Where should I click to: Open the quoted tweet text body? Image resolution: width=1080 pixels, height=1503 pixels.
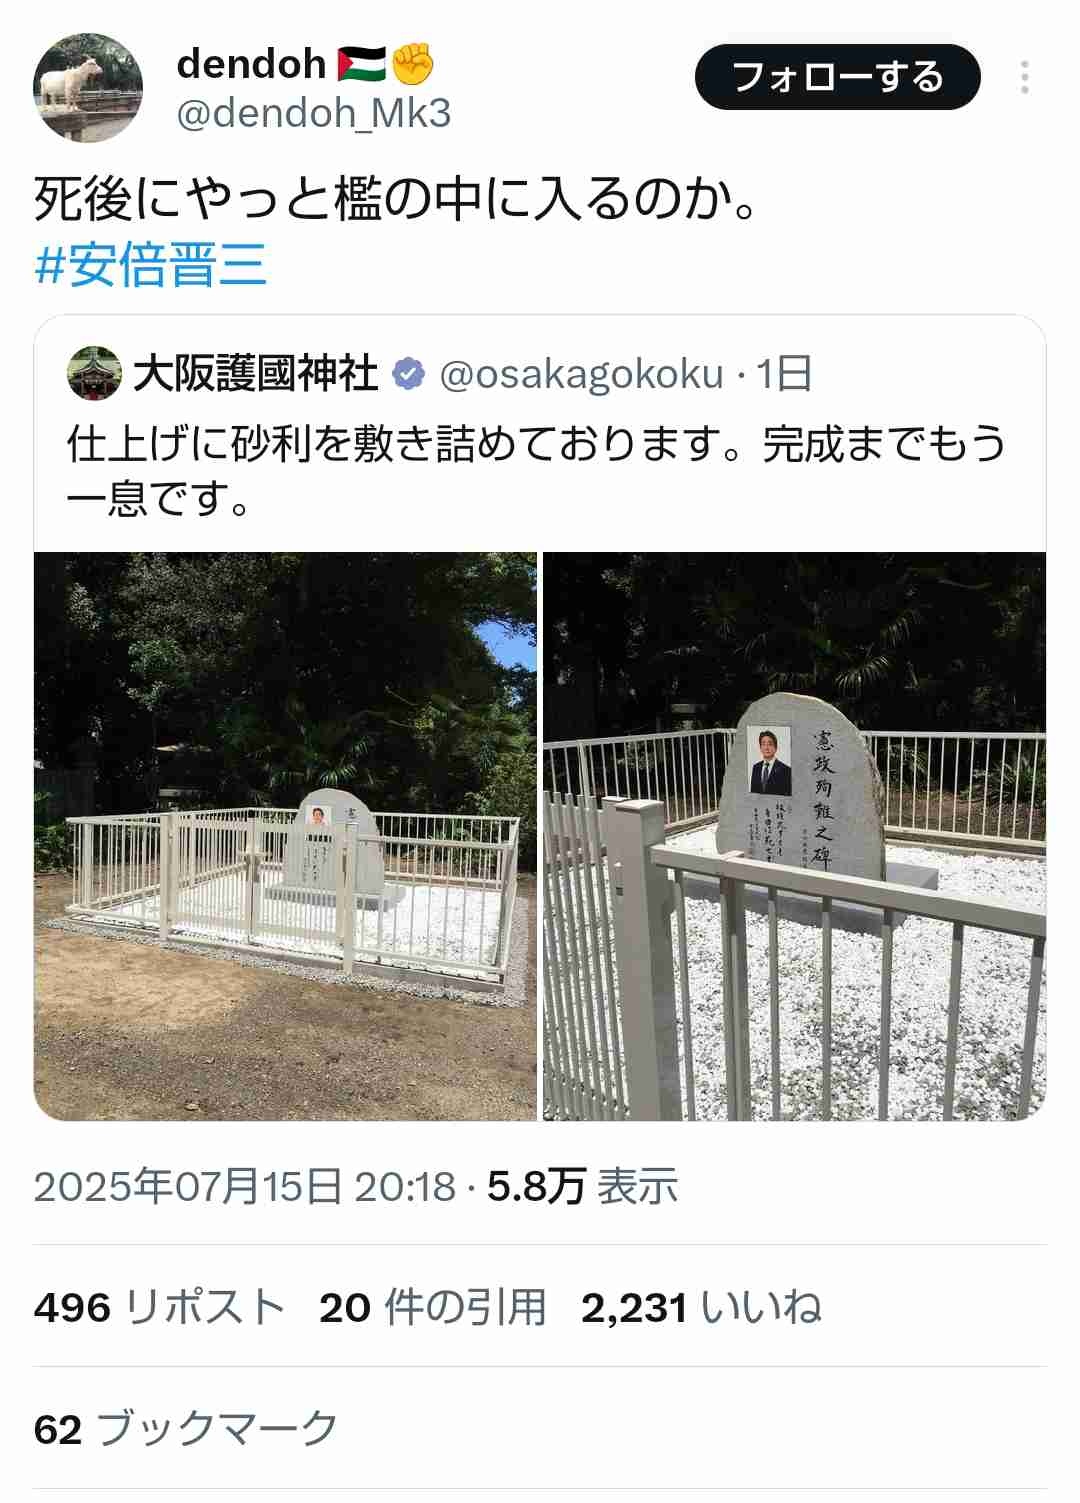tap(536, 470)
